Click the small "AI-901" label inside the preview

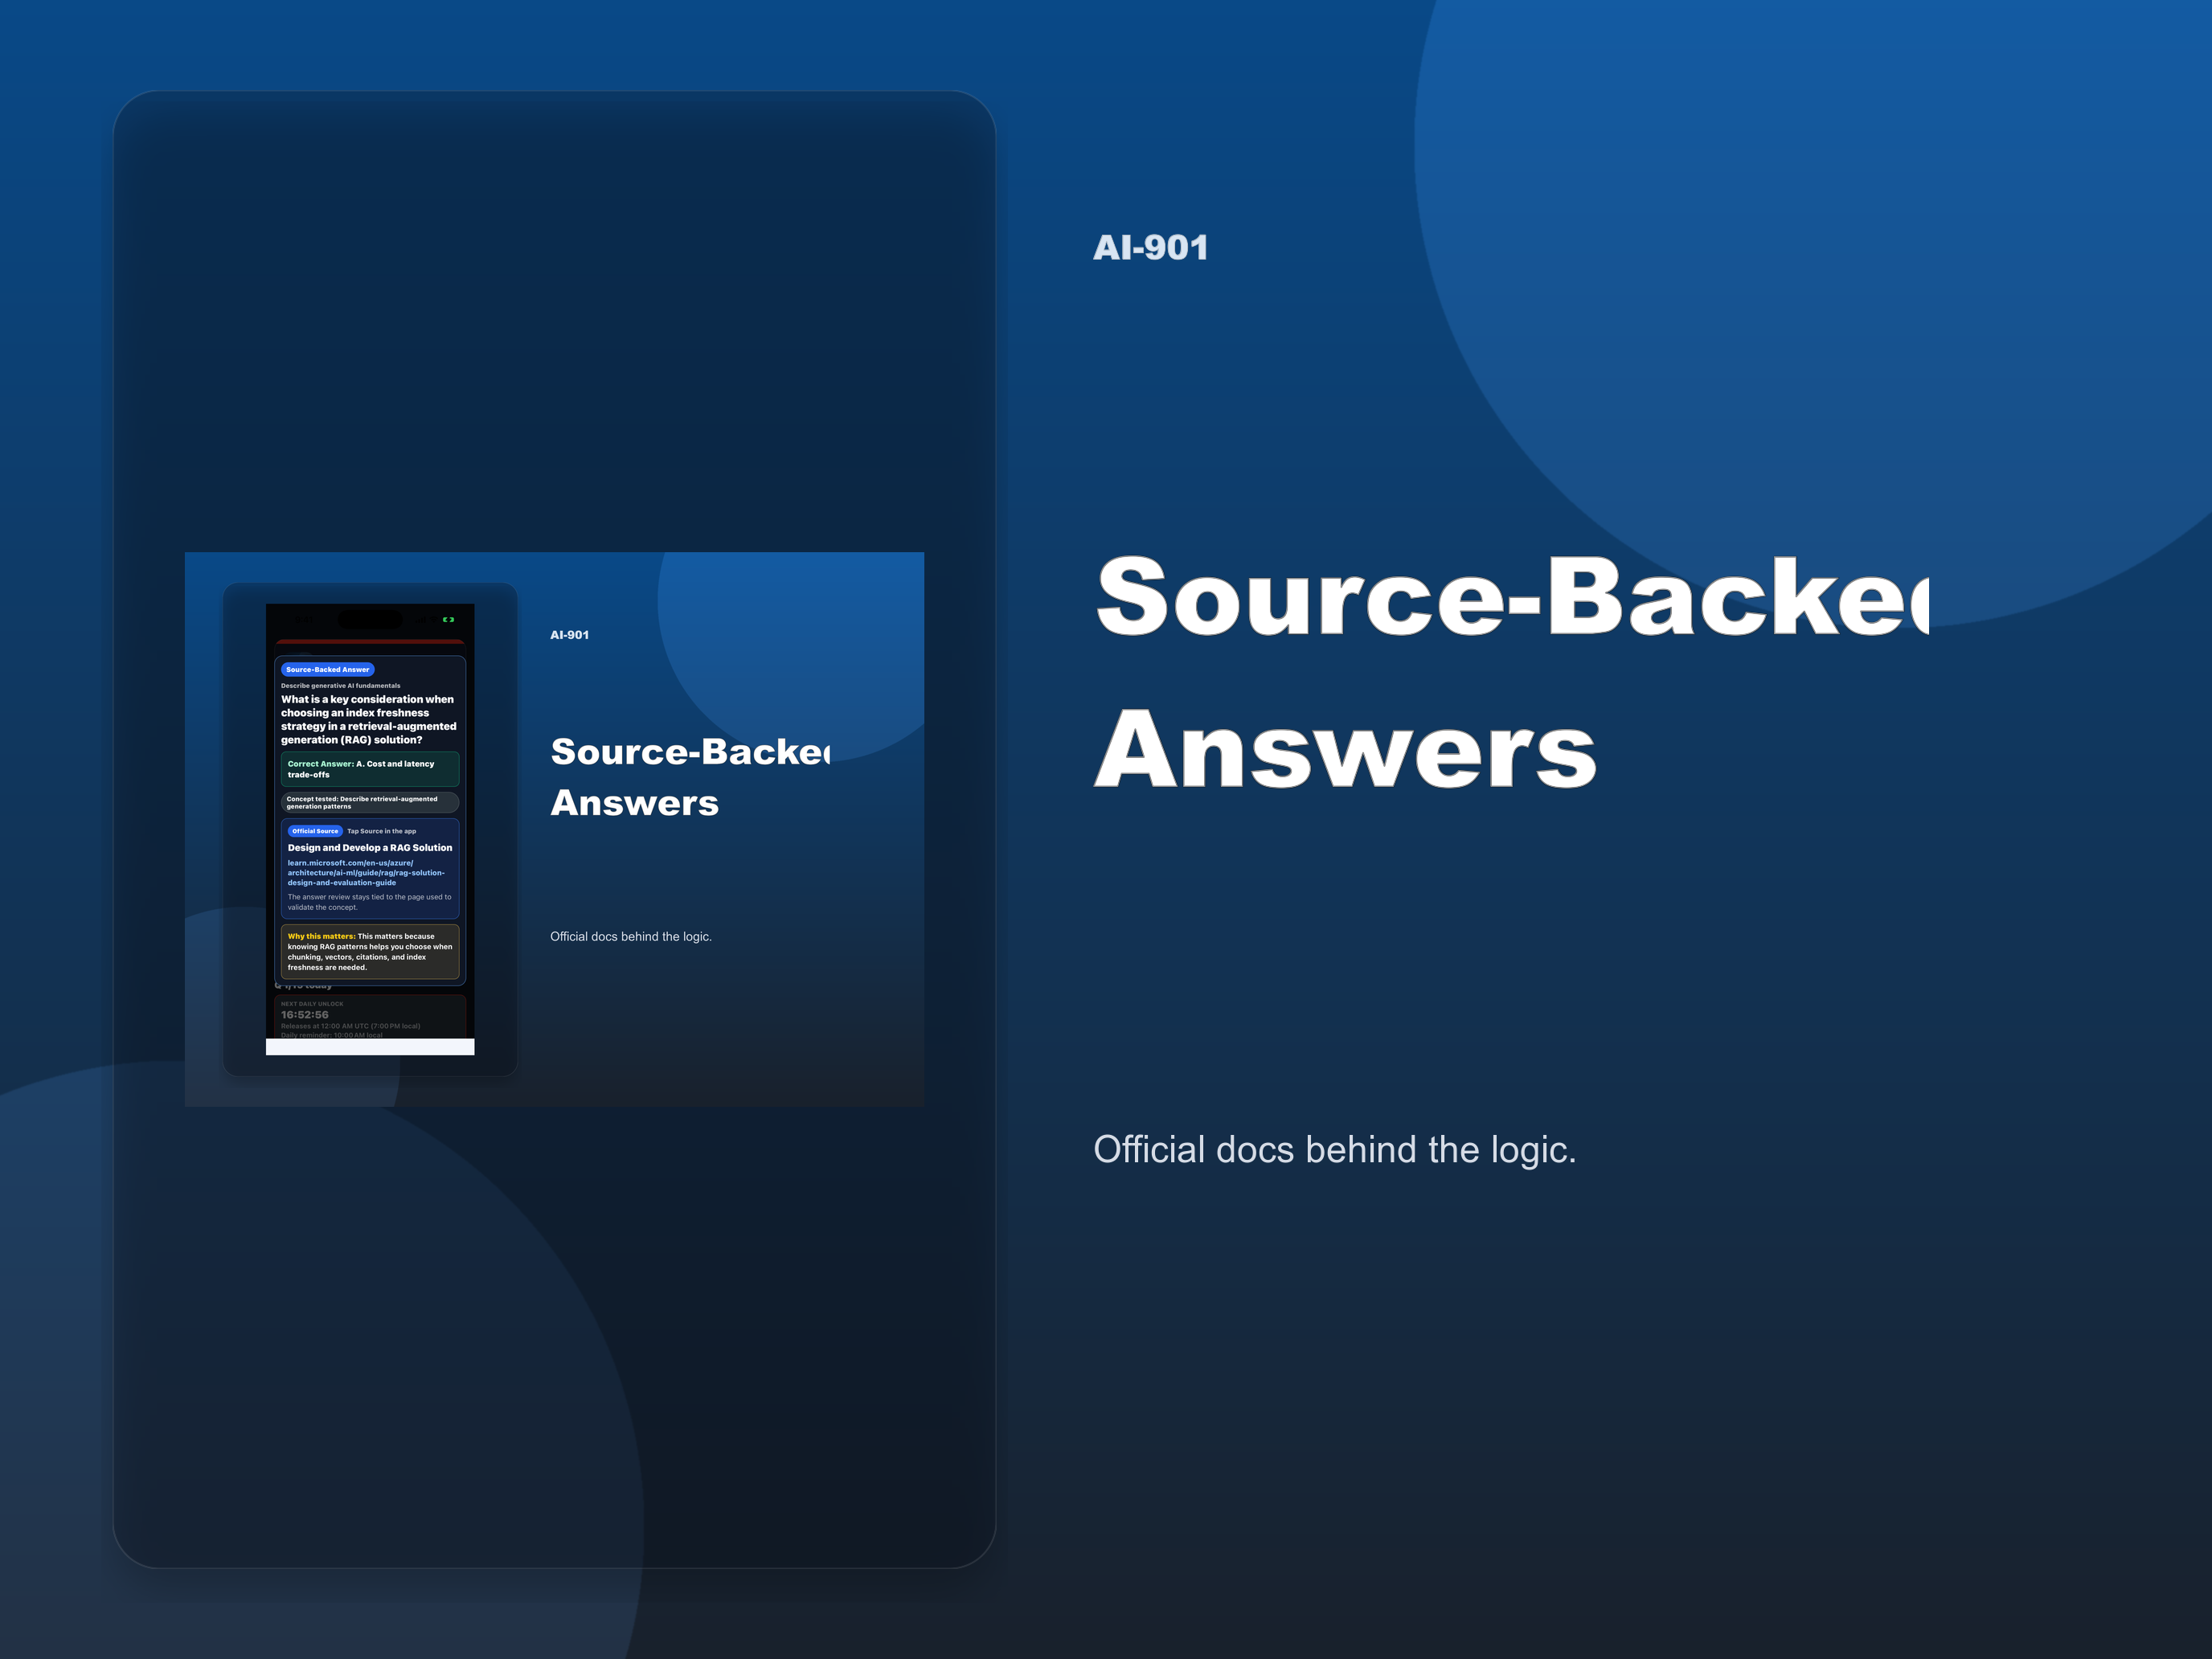tap(569, 635)
